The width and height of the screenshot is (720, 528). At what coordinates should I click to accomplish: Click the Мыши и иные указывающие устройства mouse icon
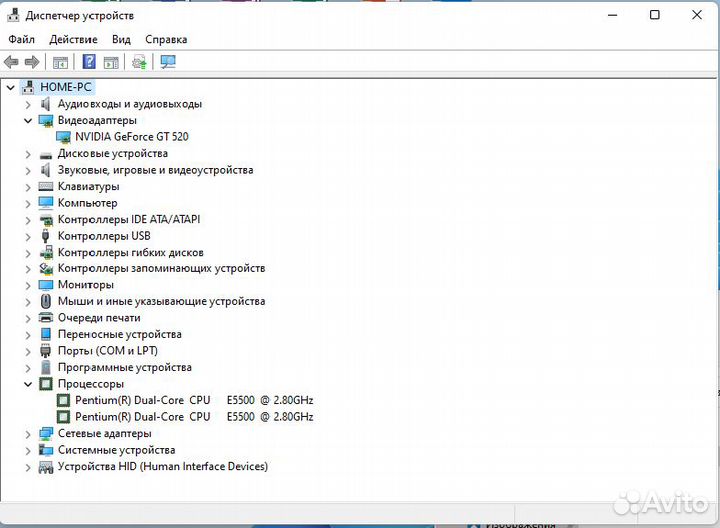pyautogui.click(x=45, y=302)
